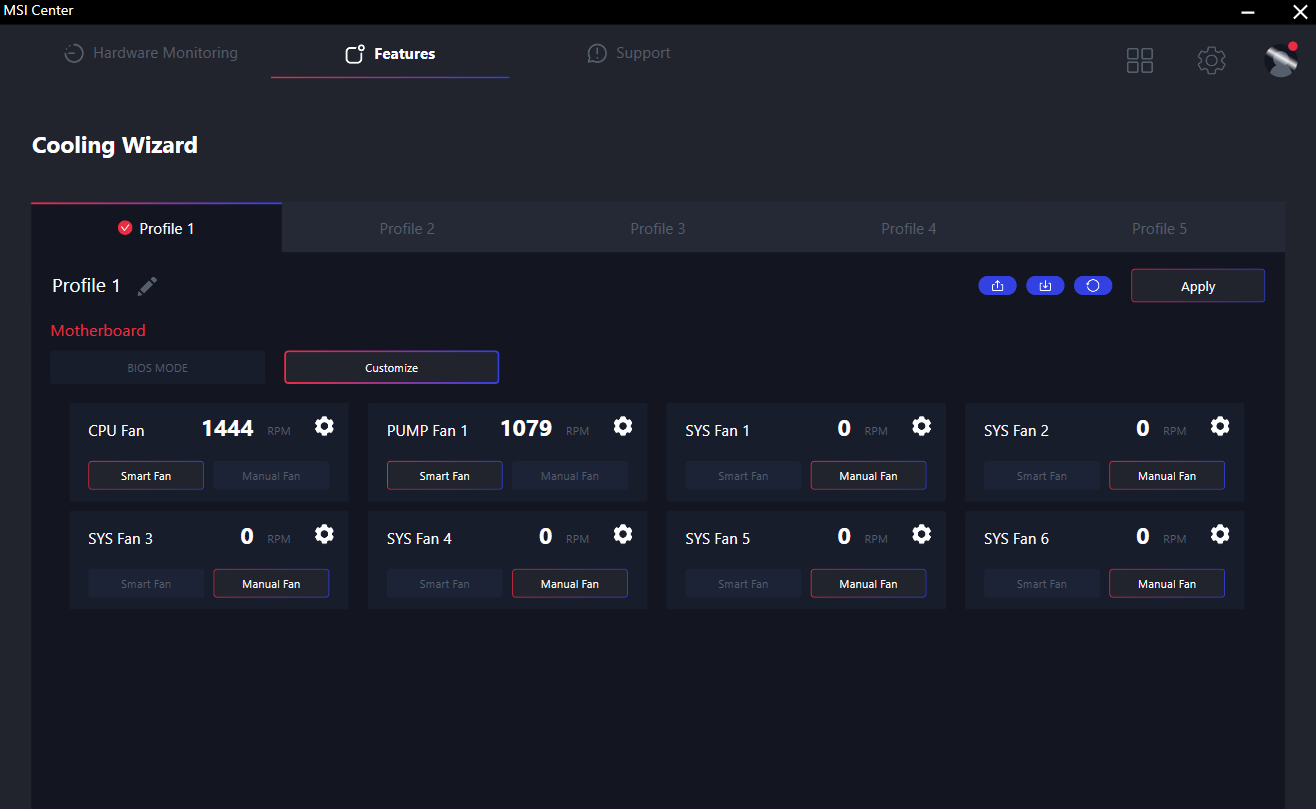Select Smart Fan for SYS Fan 2
The image size is (1316, 809).
point(1042,476)
